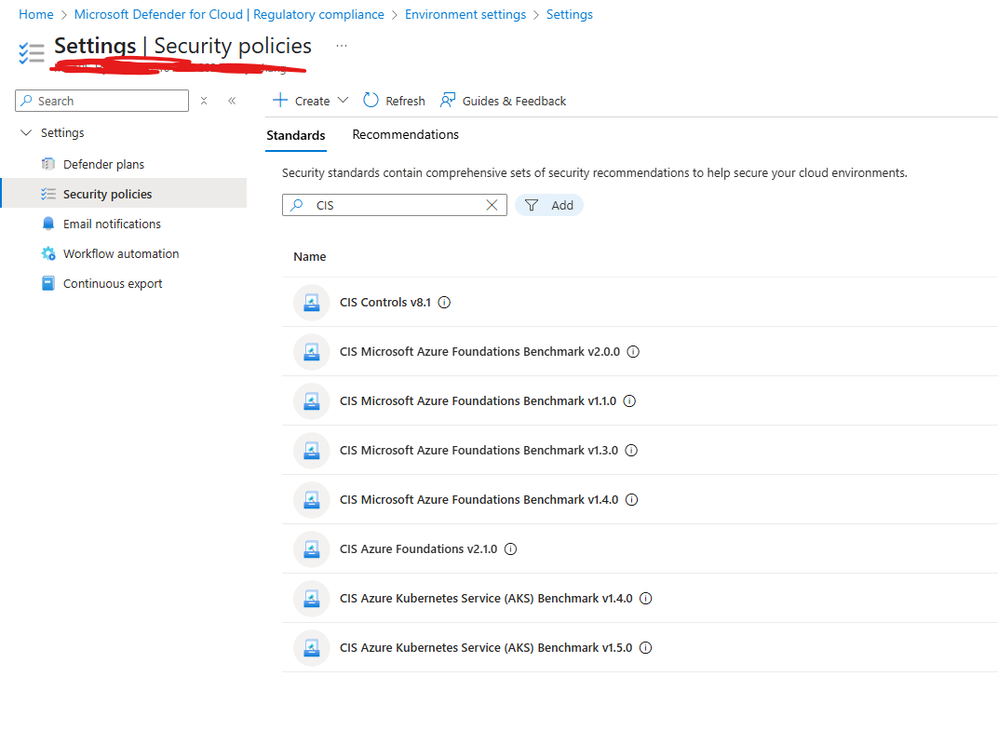Select CIS Microsoft Azure Foundations Benchmark v1.1.0
Screen dimensions: 998x732
click(478, 401)
